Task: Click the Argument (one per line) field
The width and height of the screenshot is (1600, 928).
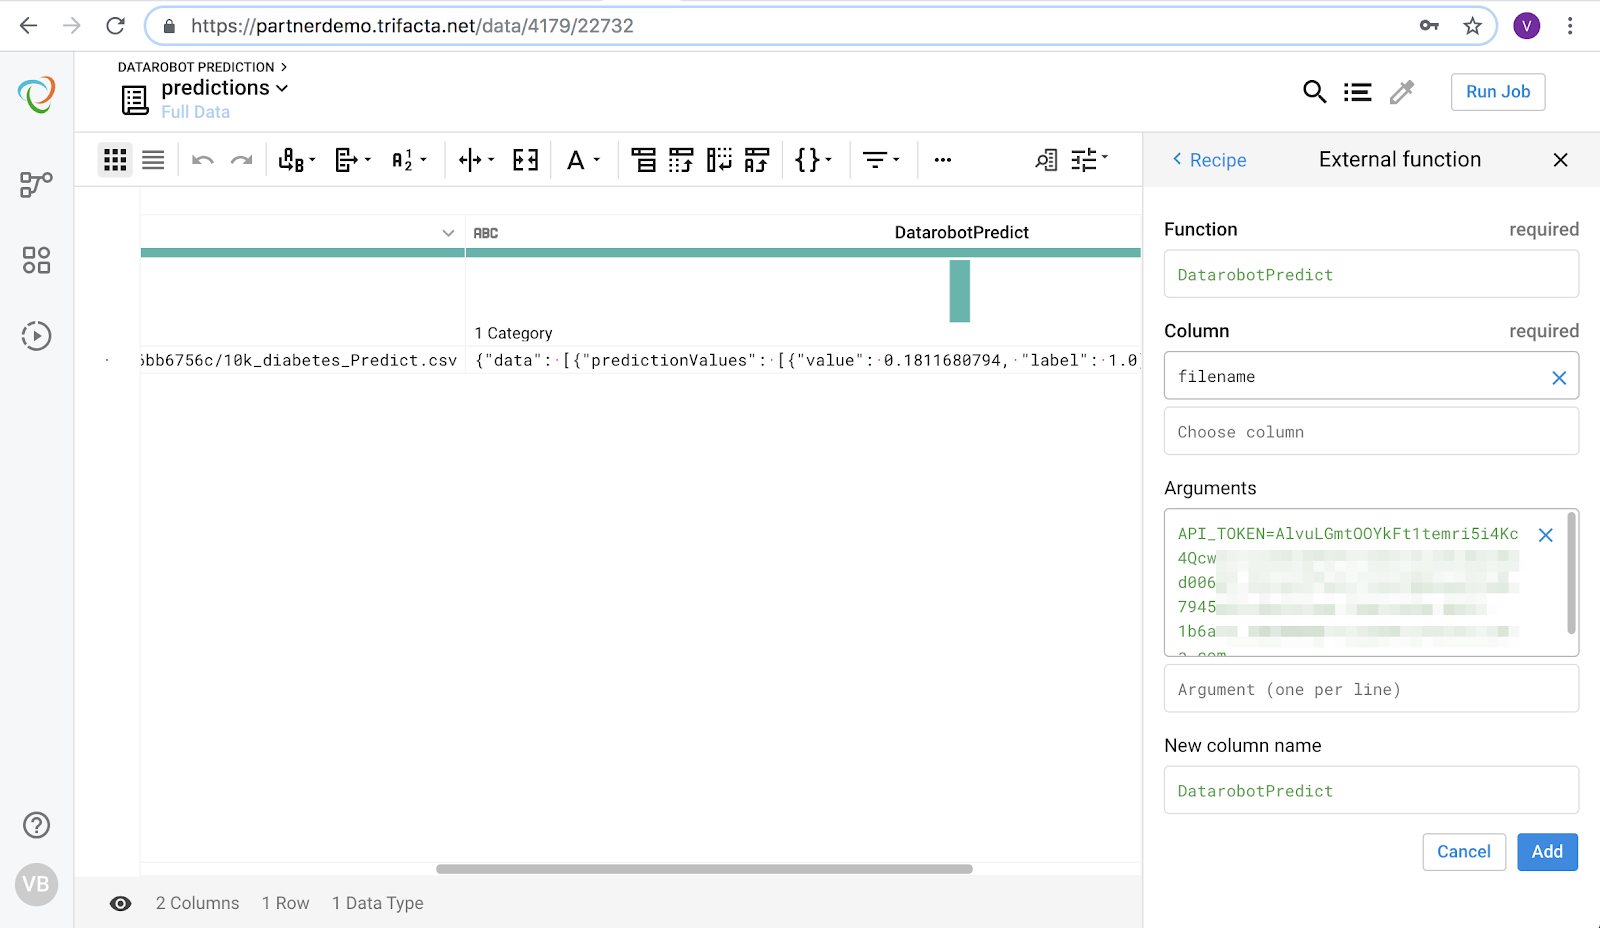Action: [x=1371, y=689]
